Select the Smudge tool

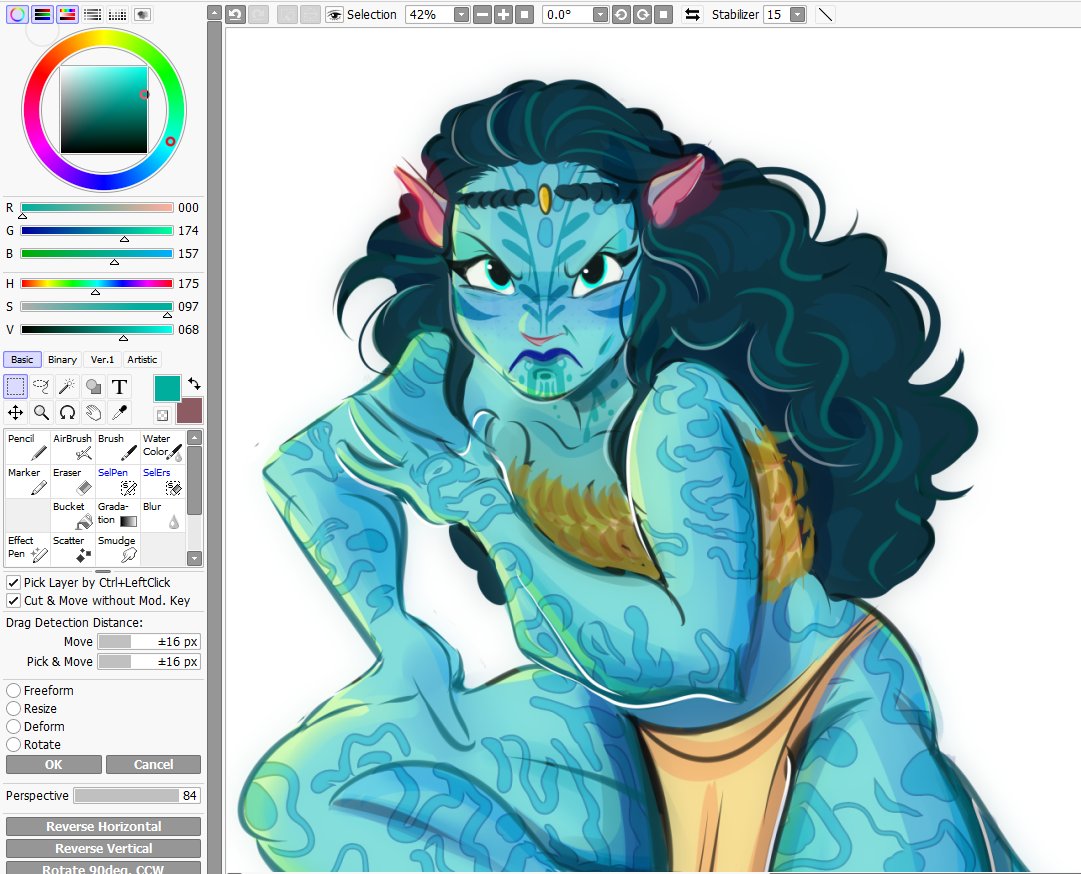click(117, 549)
